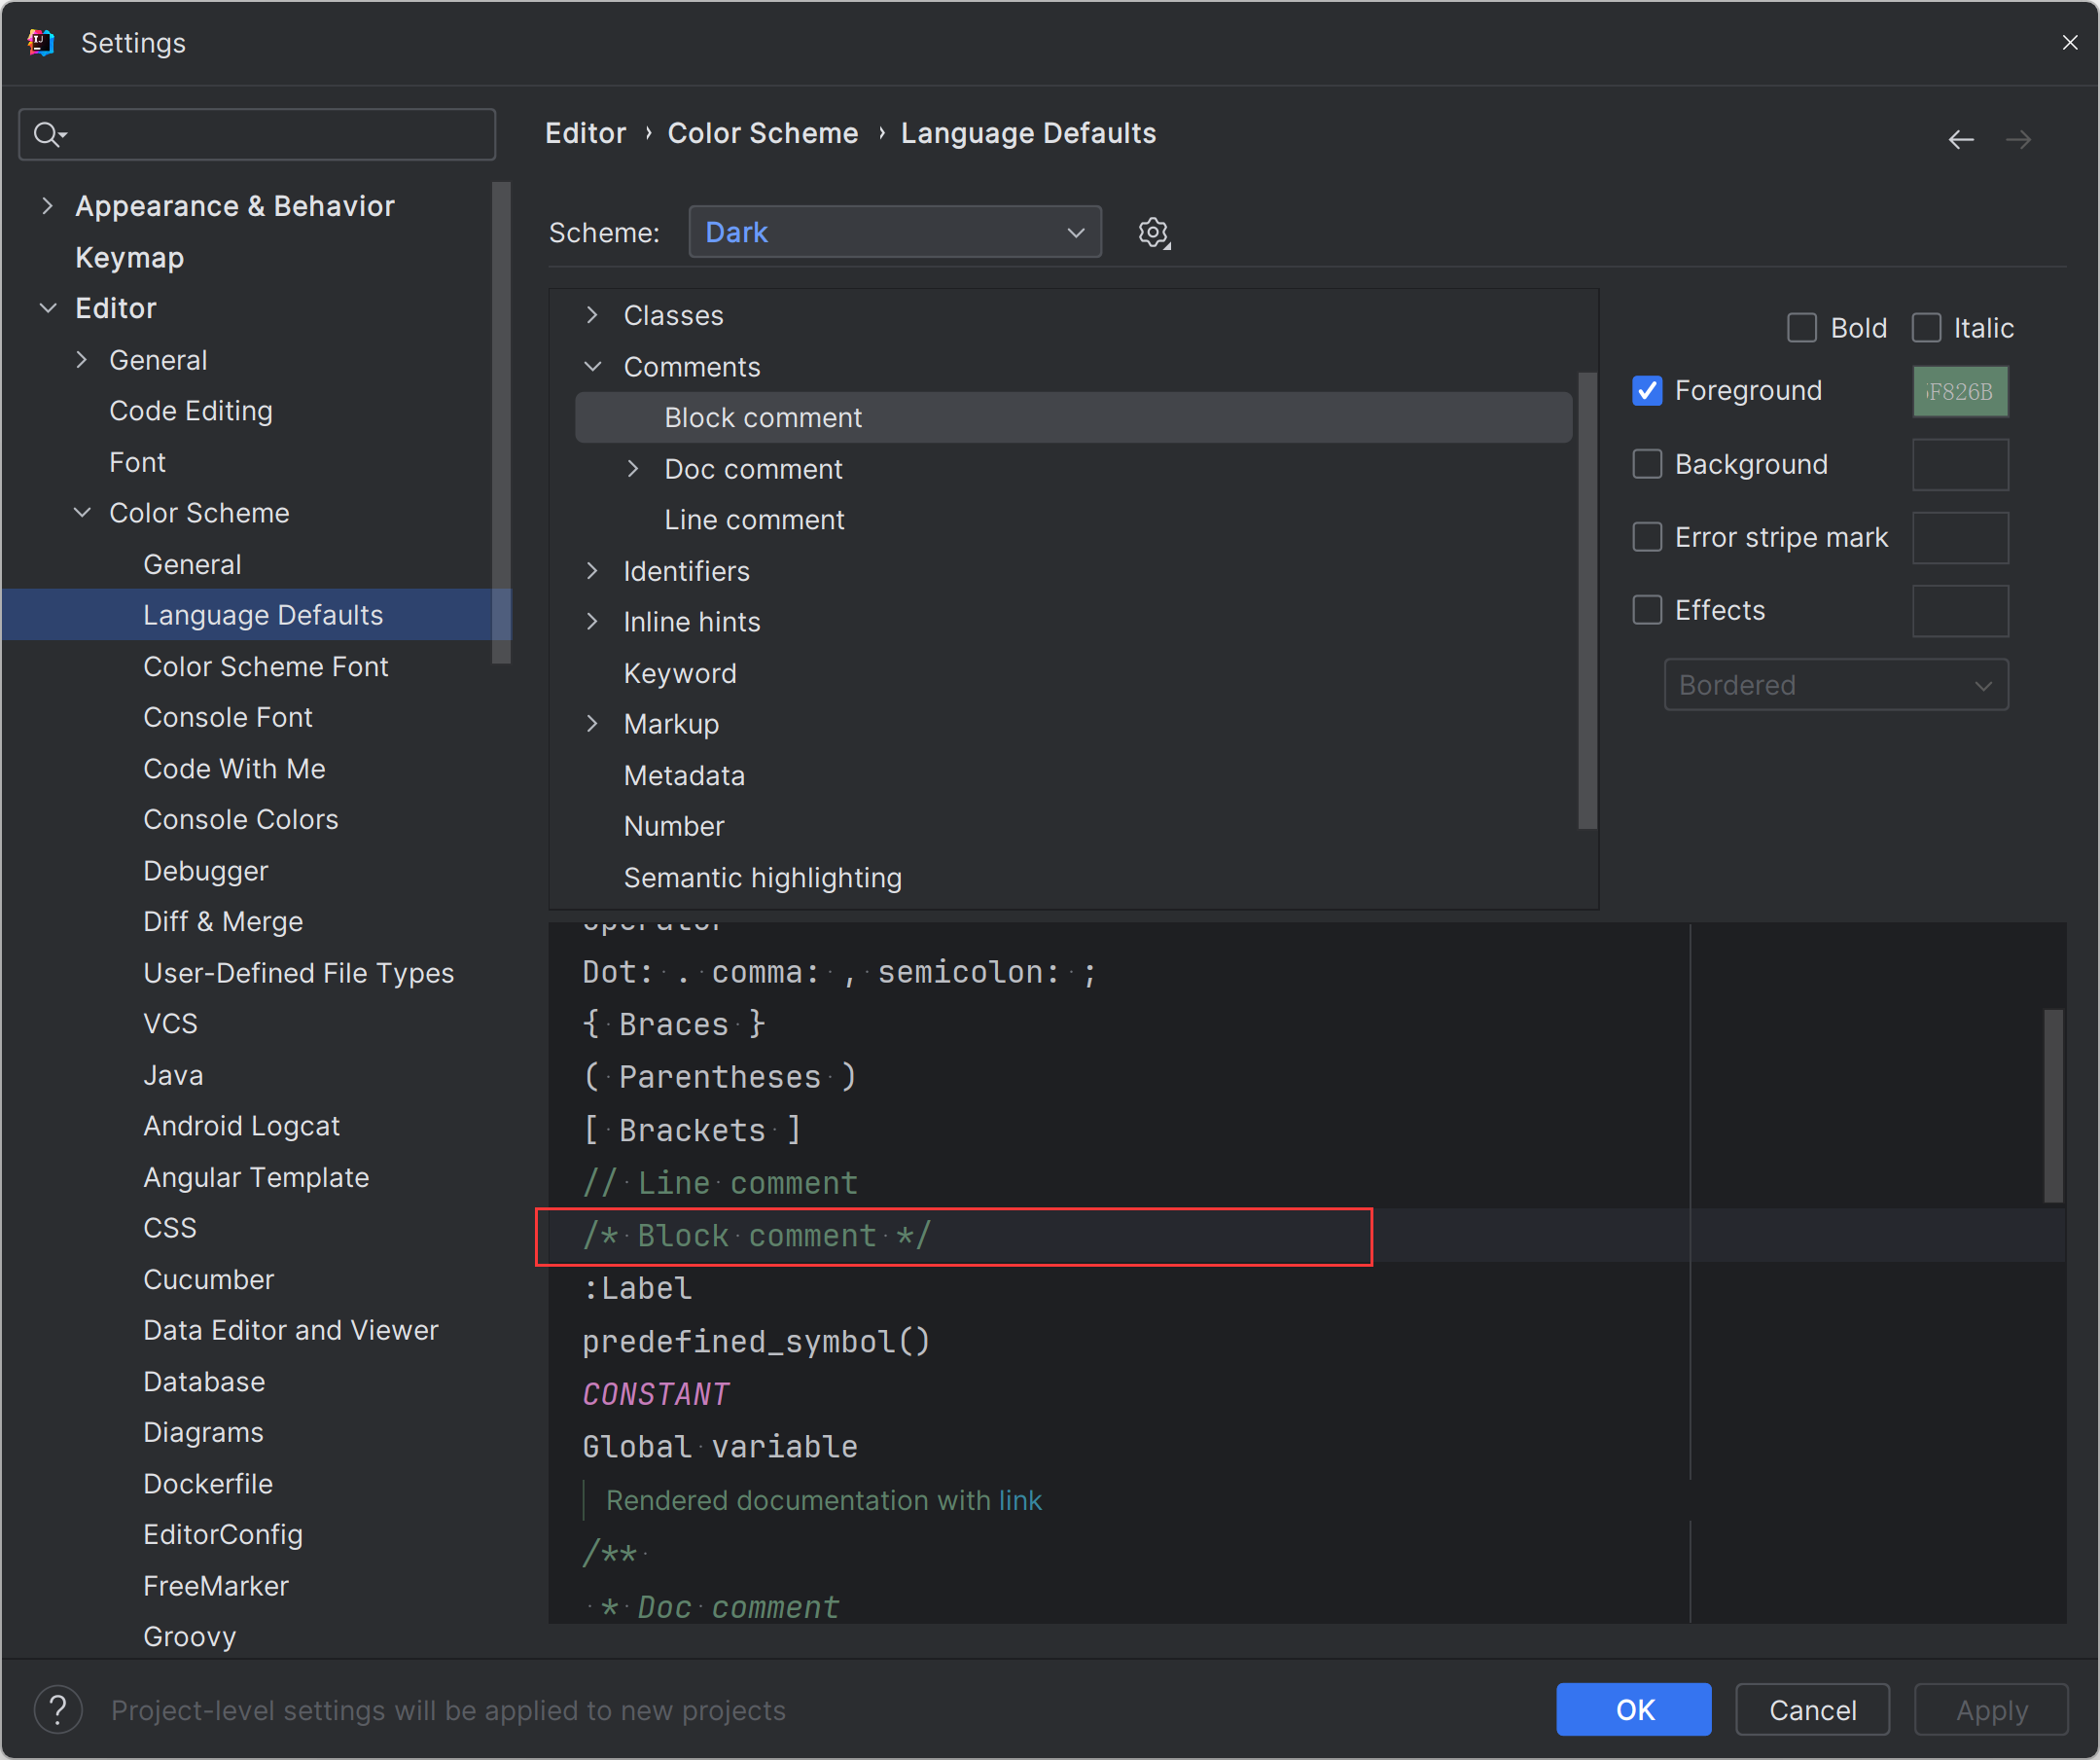Click the Background color swatch
2100x1760 pixels.
[x=1960, y=464]
